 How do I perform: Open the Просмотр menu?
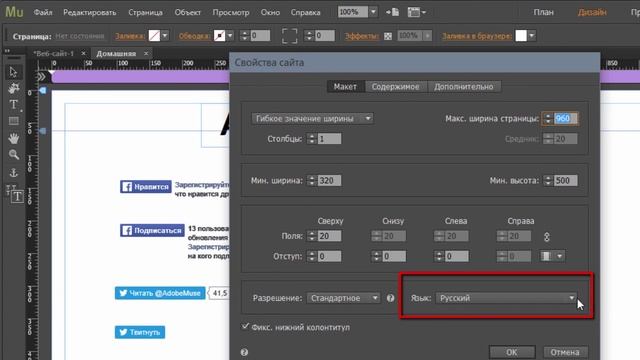[x=231, y=12]
